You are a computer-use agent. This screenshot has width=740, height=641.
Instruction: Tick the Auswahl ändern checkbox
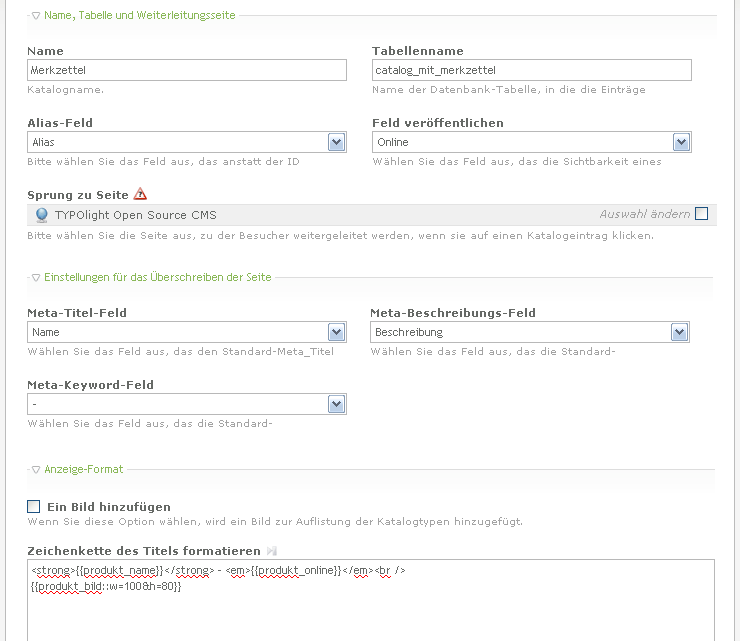[x=701, y=213]
